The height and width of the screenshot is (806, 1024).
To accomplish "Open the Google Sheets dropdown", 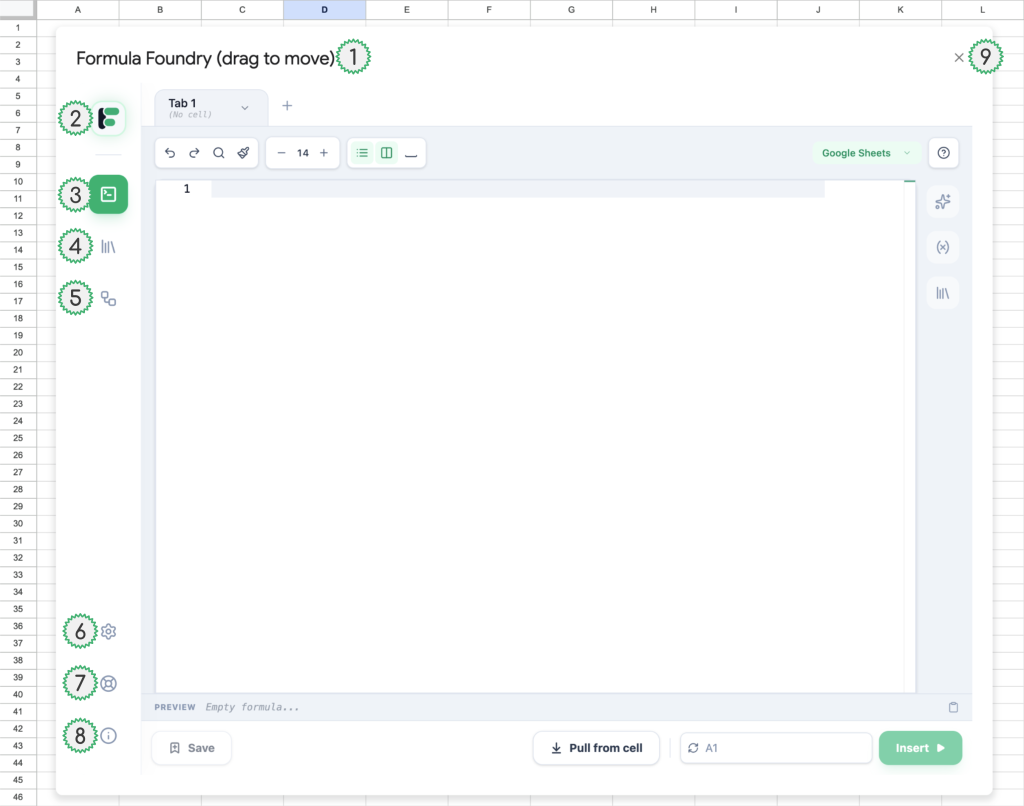I will pyautogui.click(x=866, y=153).
